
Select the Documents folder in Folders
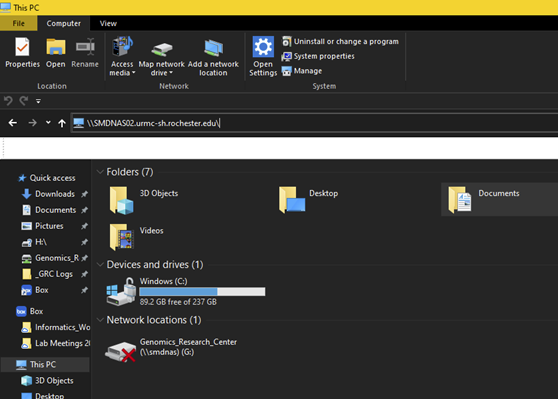pyautogui.click(x=500, y=199)
